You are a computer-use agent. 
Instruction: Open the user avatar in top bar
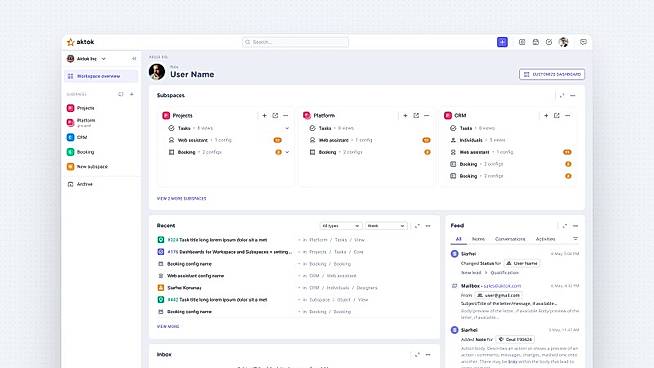click(x=563, y=42)
